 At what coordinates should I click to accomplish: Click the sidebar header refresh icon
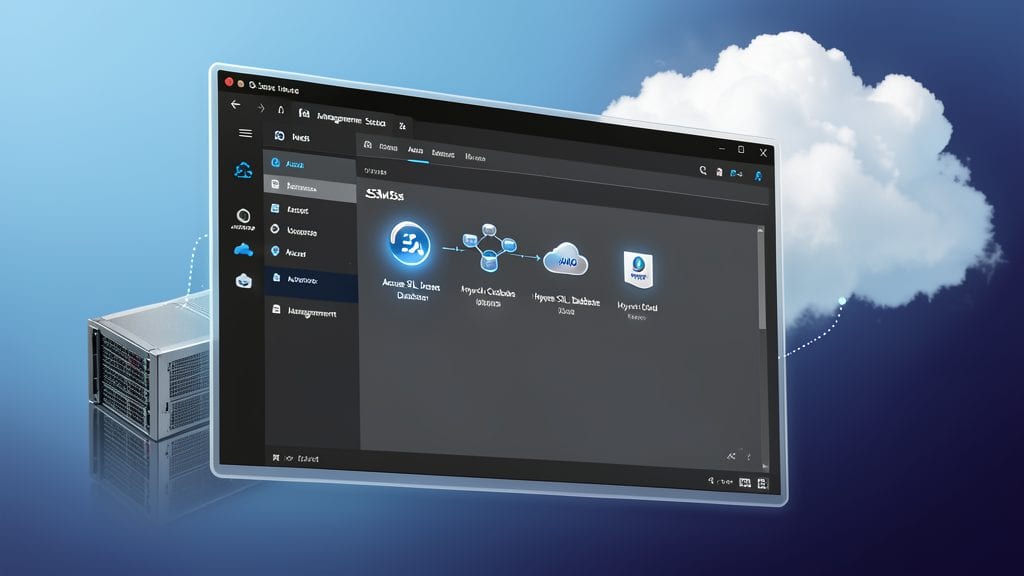[280, 136]
